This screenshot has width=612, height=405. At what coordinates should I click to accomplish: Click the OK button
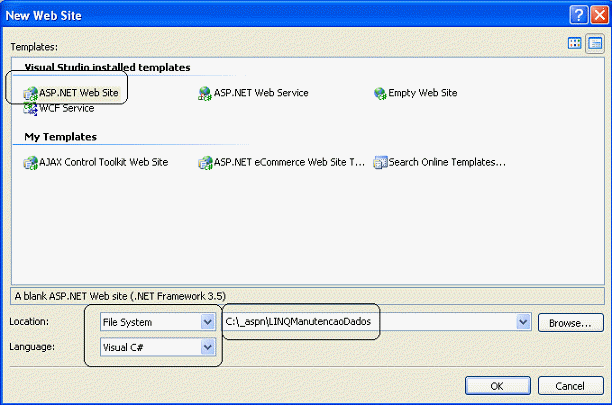pyautogui.click(x=497, y=386)
